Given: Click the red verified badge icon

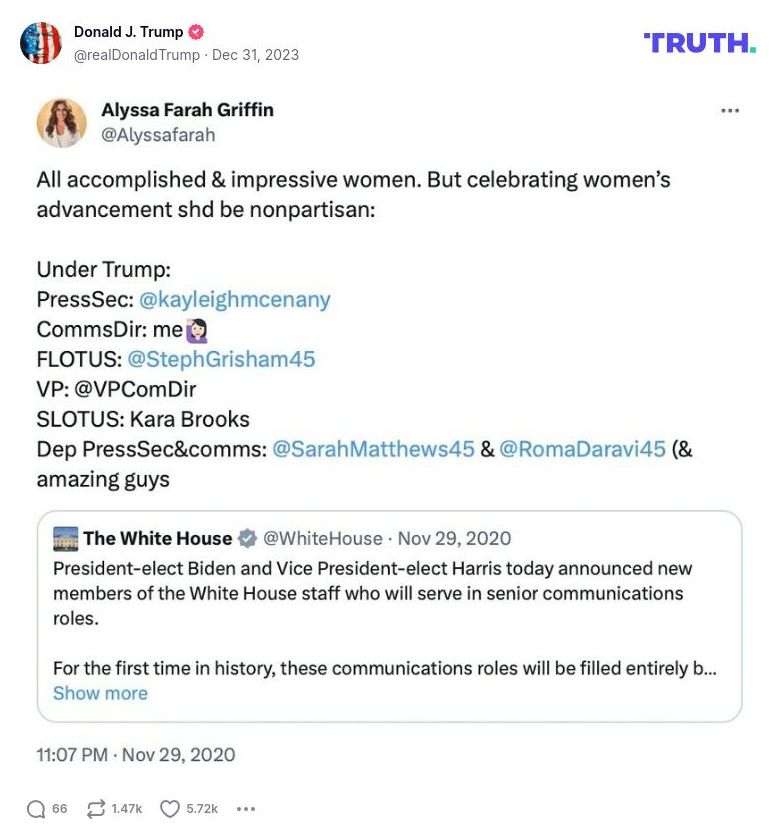Looking at the screenshot, I should point(197,32).
